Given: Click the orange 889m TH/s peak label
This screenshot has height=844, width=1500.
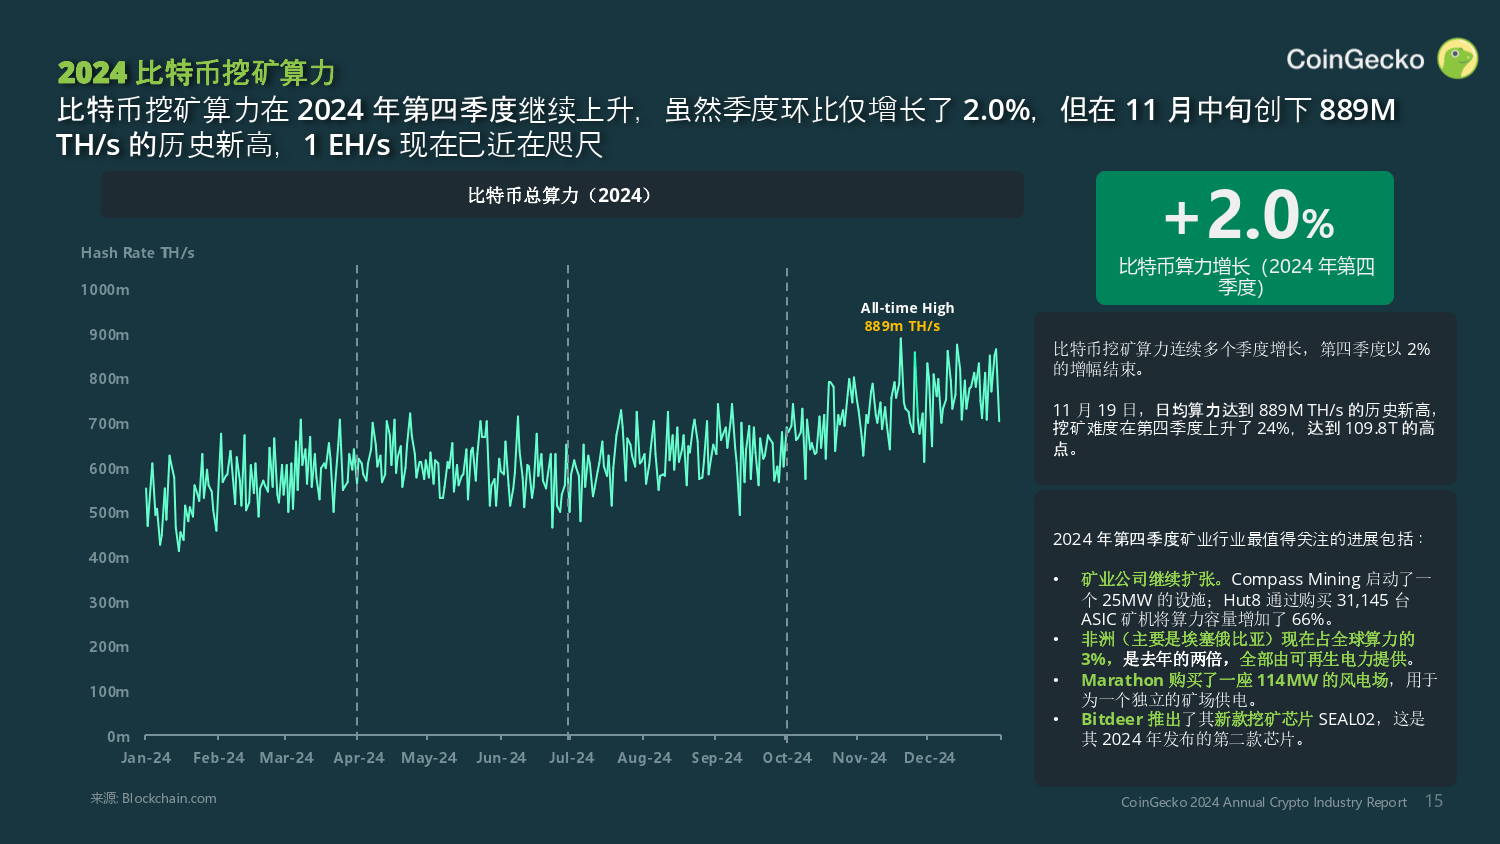Looking at the screenshot, I should [902, 326].
